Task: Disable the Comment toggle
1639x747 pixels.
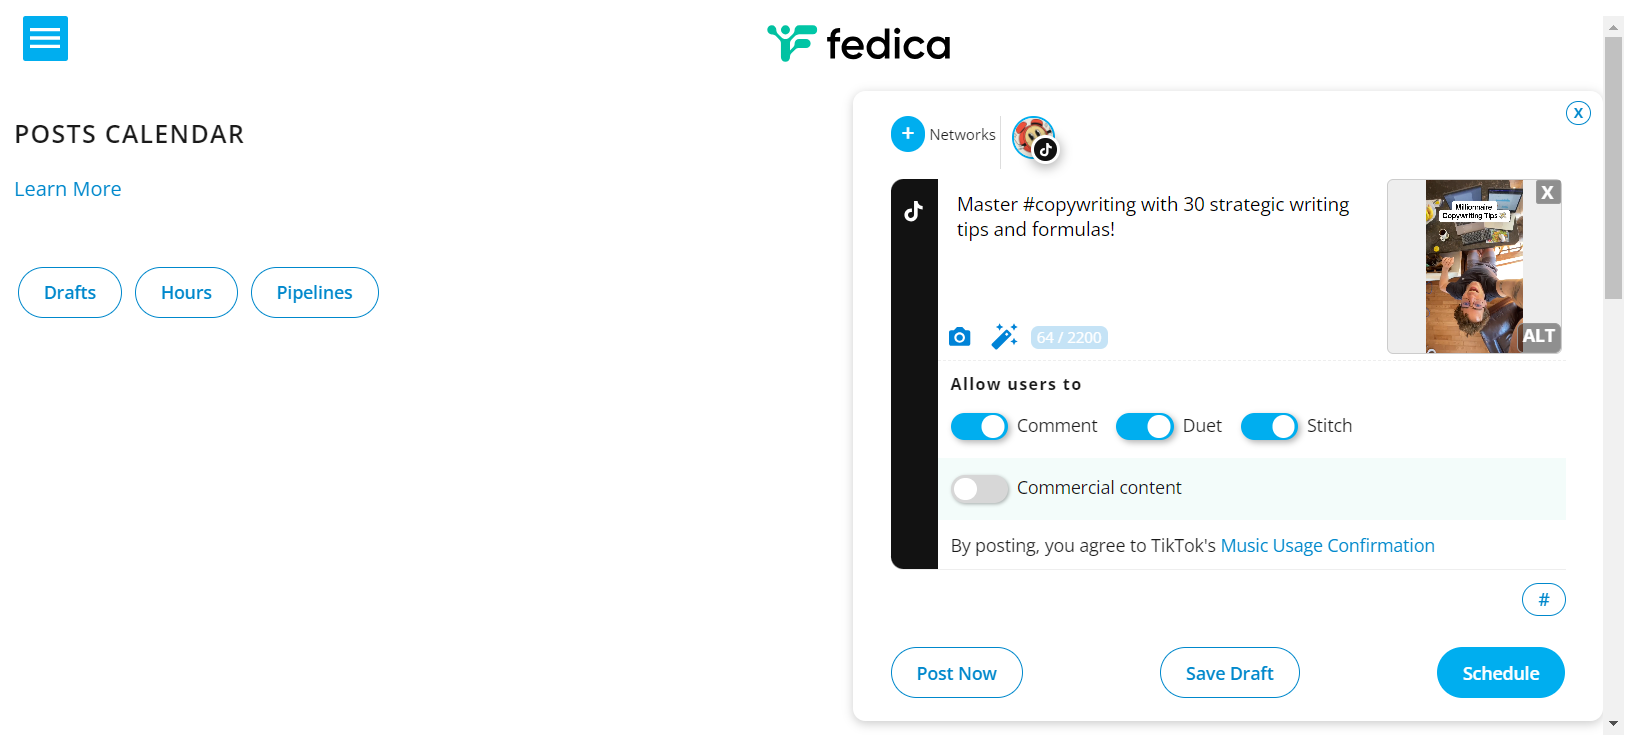Action: [979, 427]
